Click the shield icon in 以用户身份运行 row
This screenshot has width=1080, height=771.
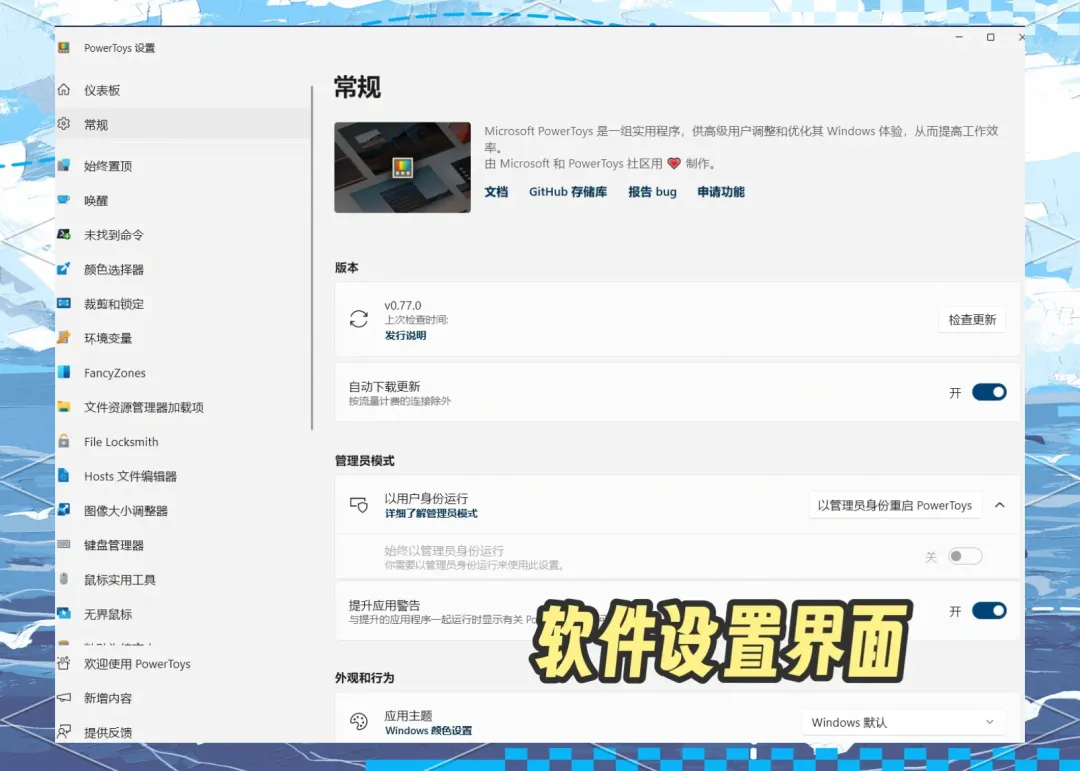[x=359, y=505]
